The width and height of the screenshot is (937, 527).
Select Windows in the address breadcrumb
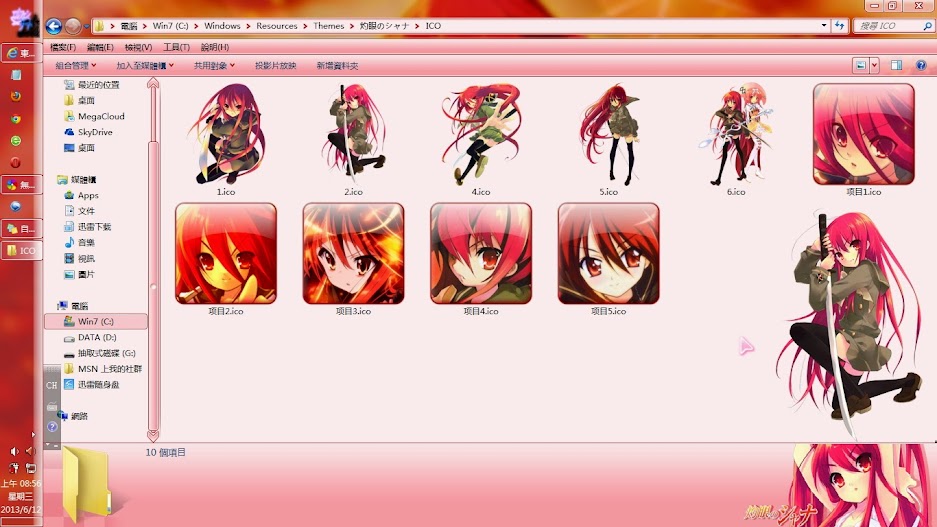(222, 26)
